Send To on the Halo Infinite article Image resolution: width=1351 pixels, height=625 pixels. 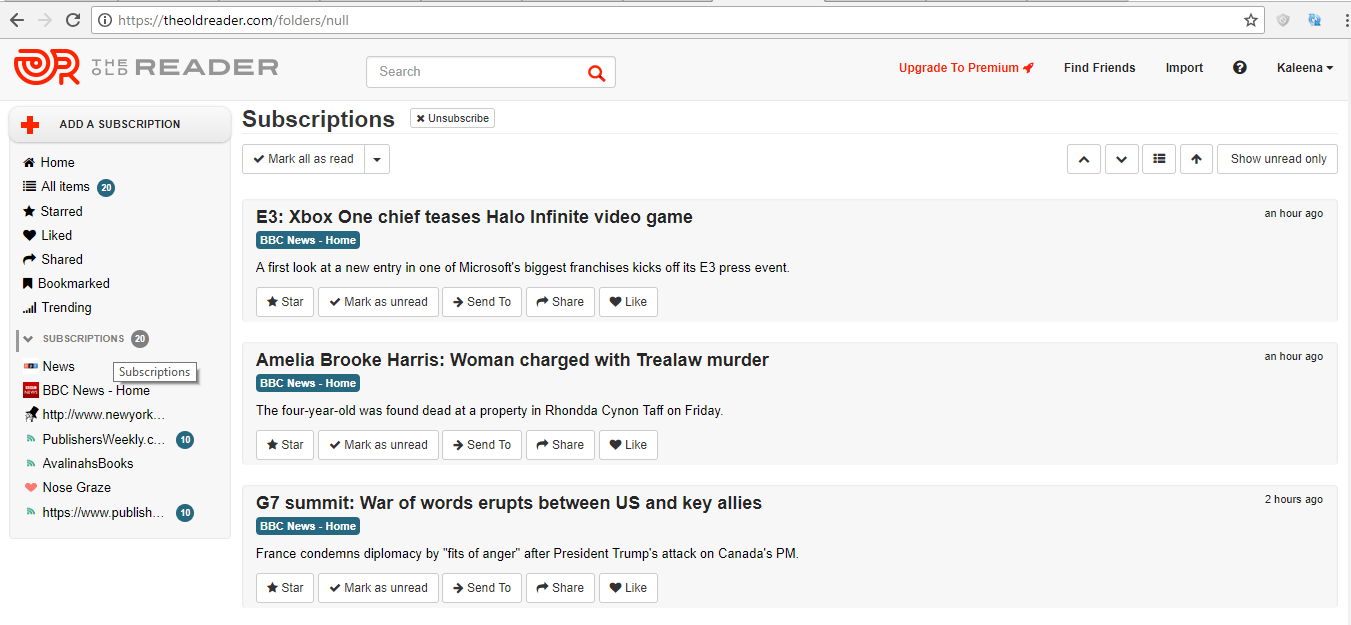tap(482, 302)
